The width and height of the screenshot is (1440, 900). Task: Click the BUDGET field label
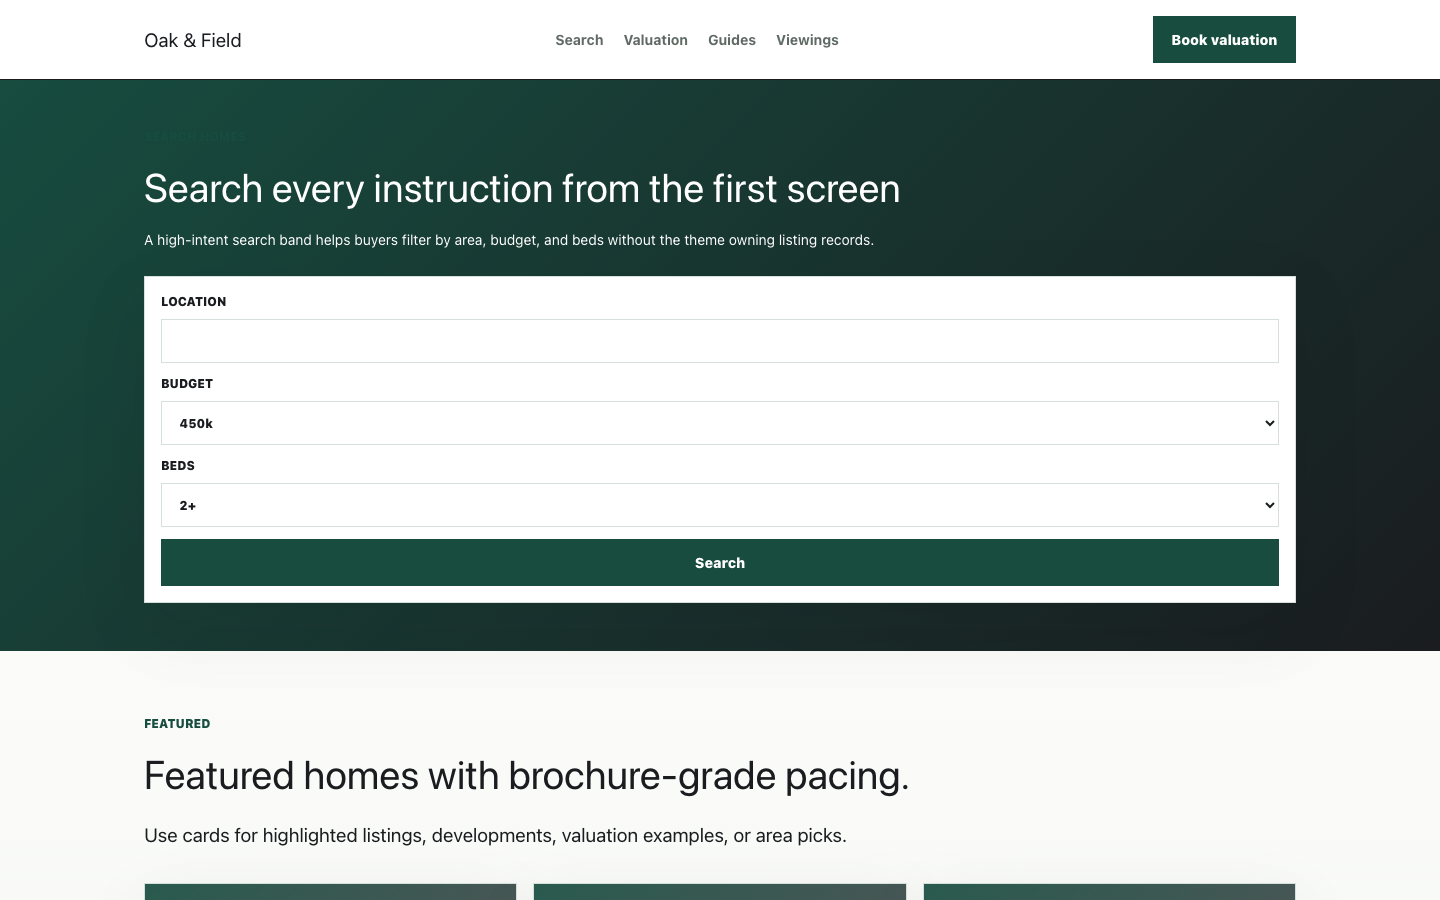[x=187, y=384]
